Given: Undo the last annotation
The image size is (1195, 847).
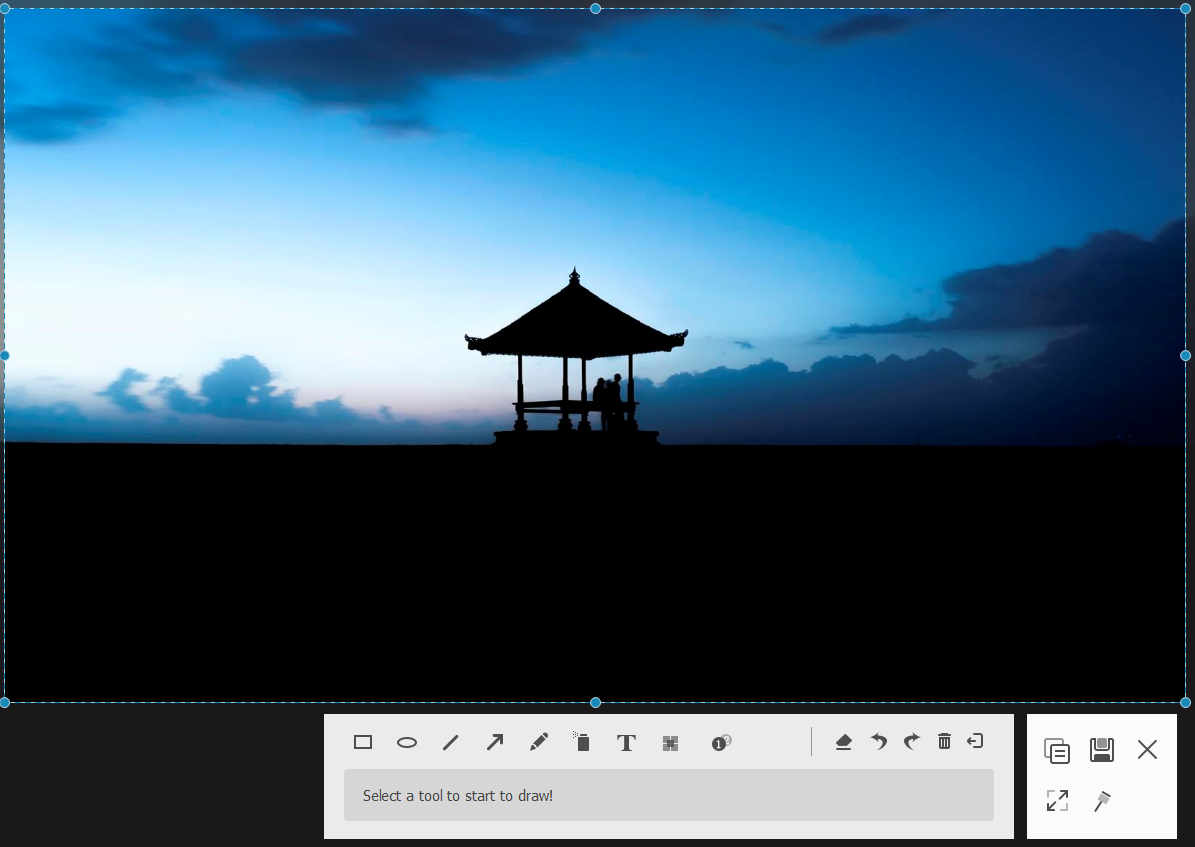Looking at the screenshot, I should [878, 742].
